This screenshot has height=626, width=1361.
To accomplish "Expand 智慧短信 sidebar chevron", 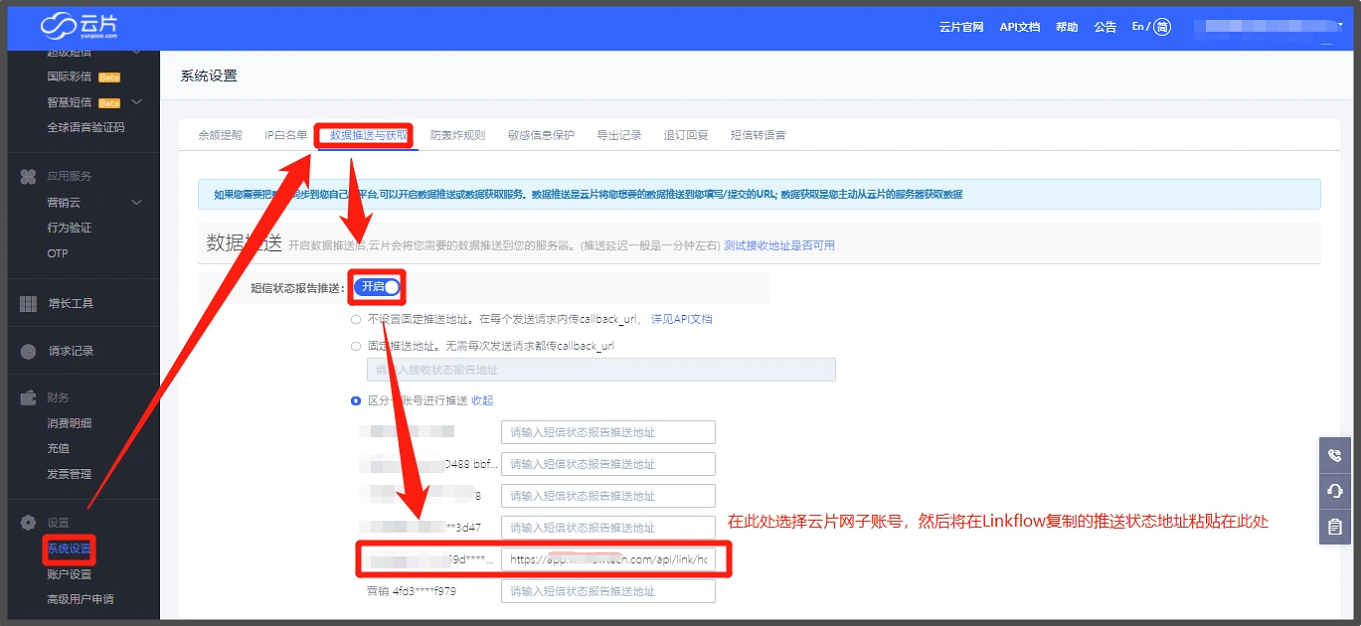I will (137, 102).
